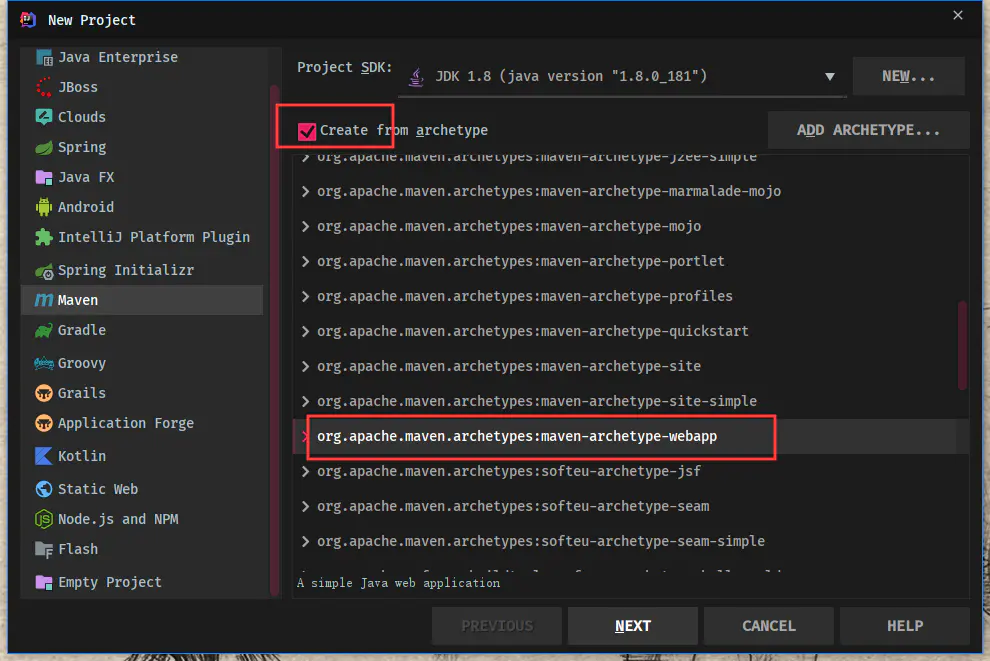
Task: Click the Spring Initializr icon
Action: (x=44, y=271)
